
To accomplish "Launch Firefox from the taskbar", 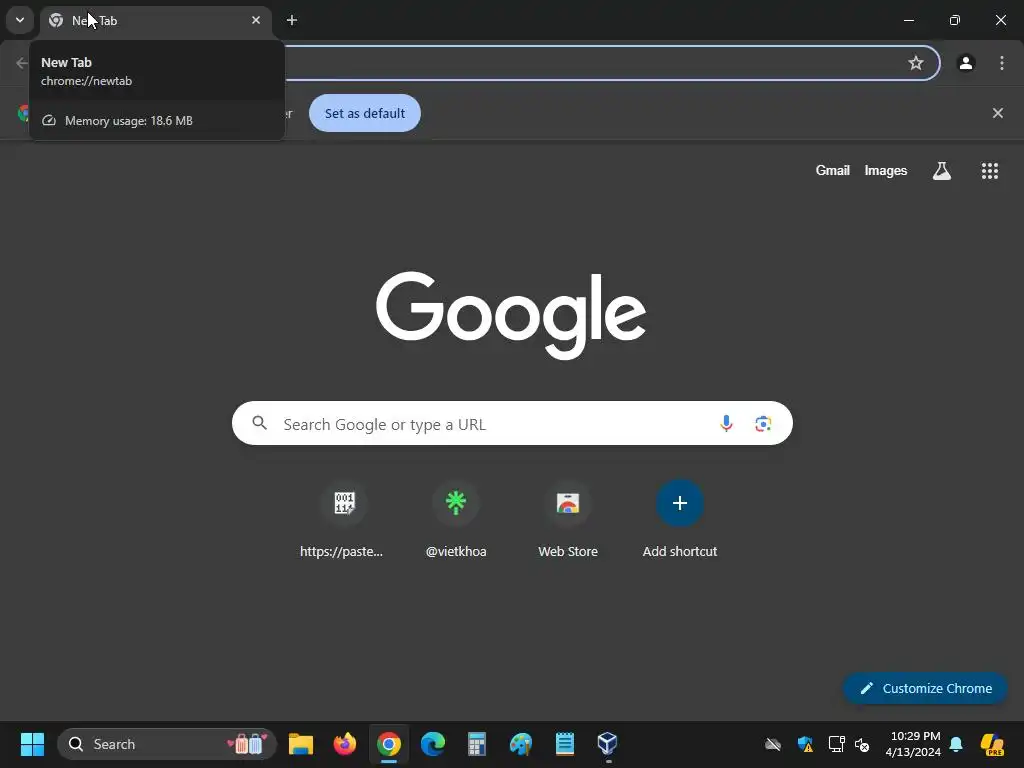I will click(x=345, y=744).
